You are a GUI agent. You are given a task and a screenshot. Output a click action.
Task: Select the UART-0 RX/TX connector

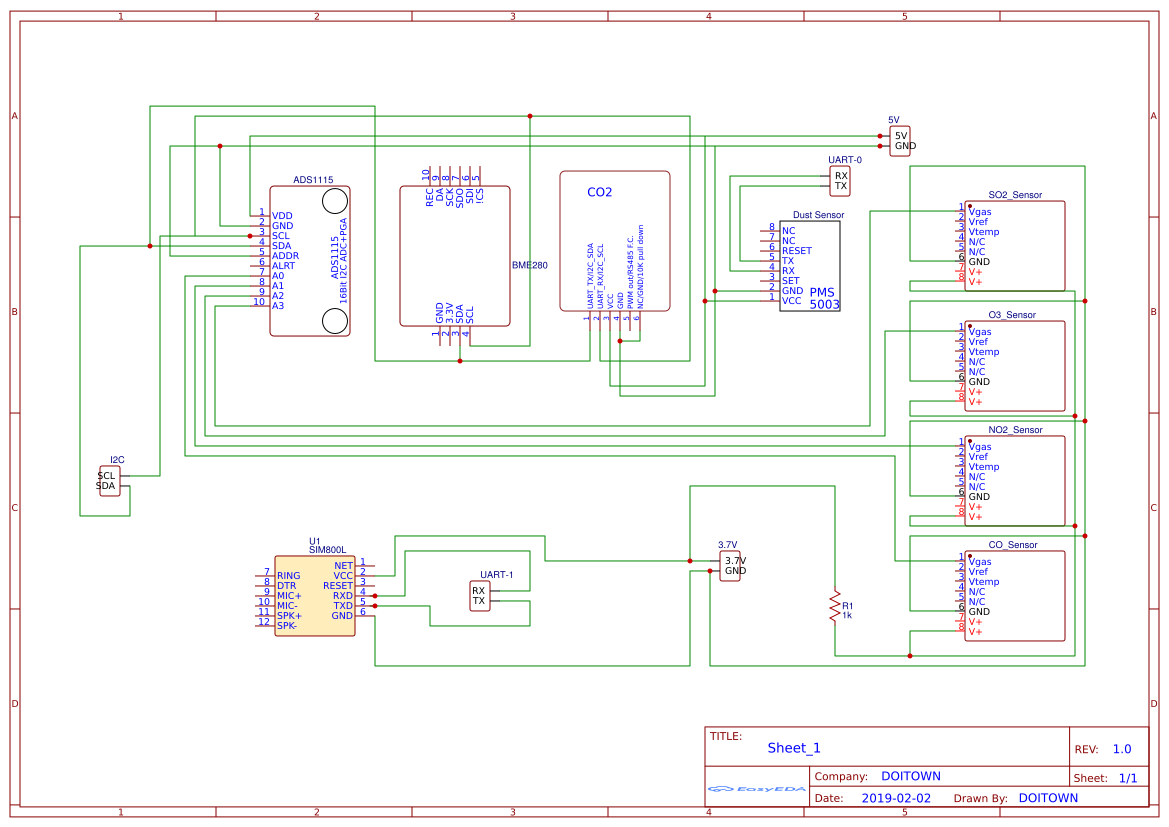coord(840,181)
